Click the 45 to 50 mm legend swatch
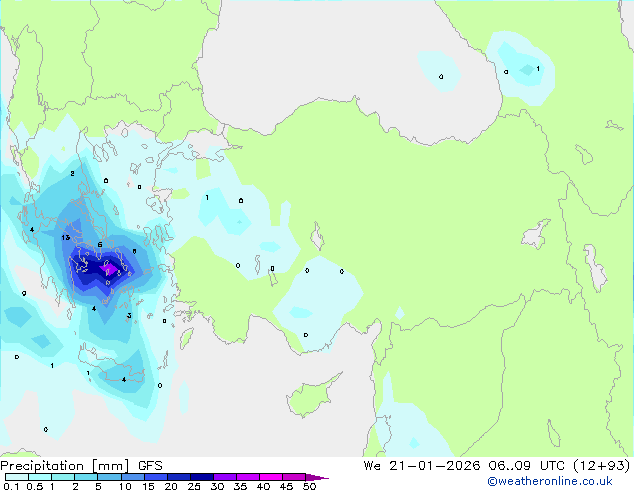 [294, 477]
